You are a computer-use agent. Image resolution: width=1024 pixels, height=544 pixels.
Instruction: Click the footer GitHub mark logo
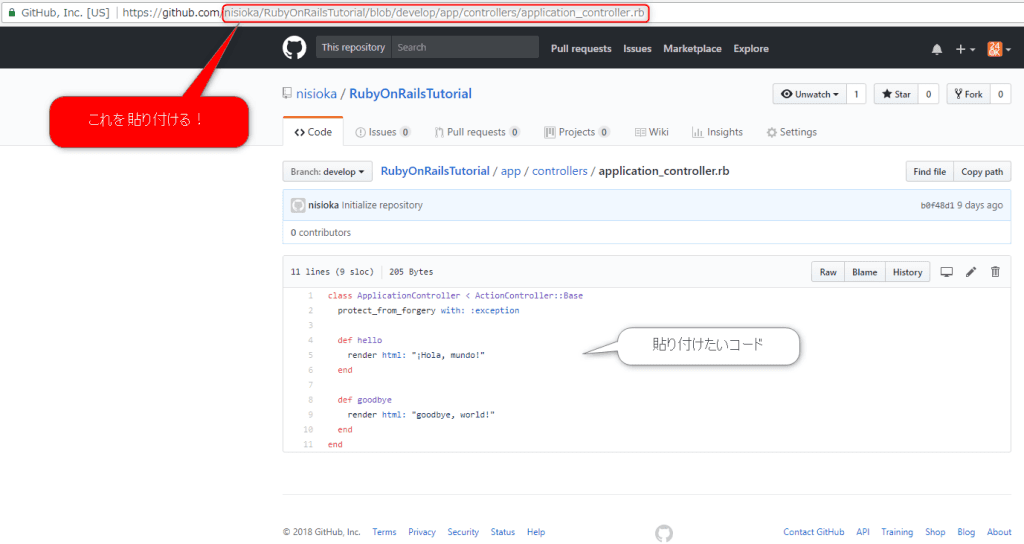coord(664,533)
